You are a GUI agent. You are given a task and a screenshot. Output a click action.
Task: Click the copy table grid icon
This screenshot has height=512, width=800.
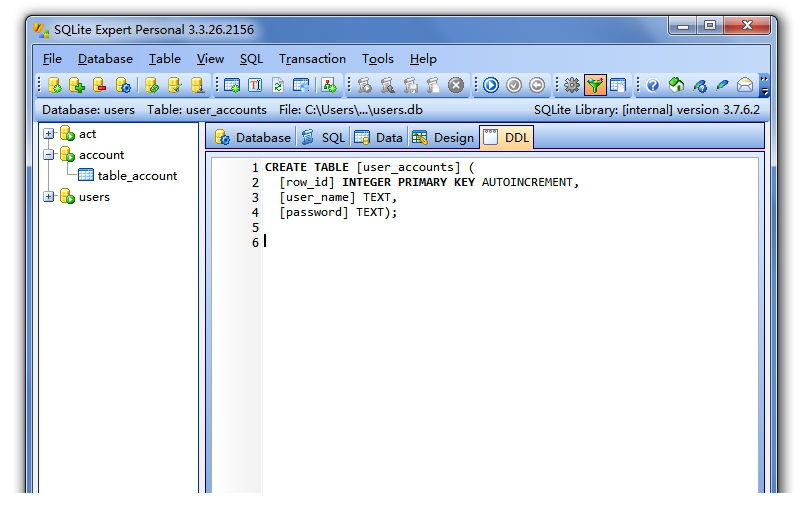301,85
